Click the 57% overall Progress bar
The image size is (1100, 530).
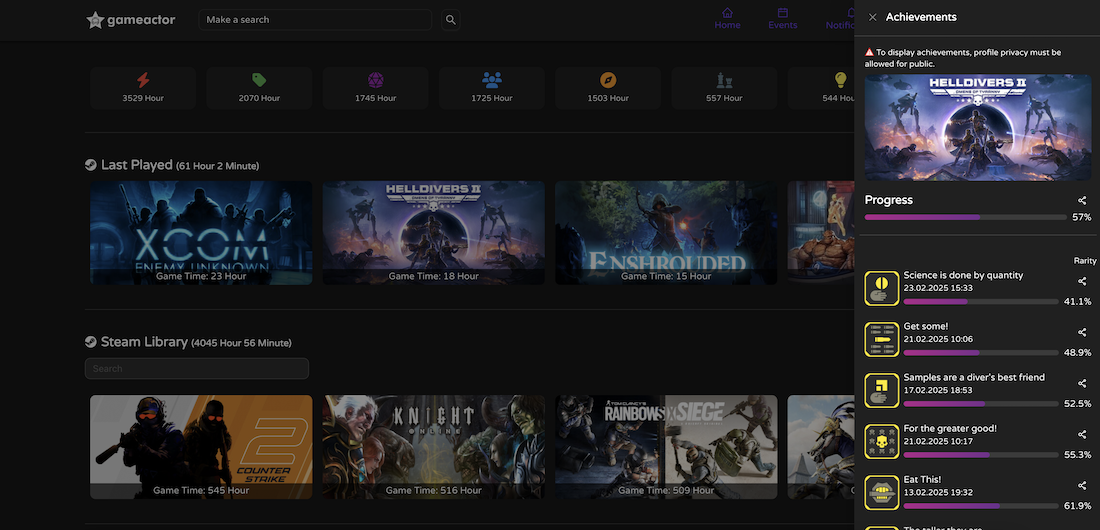pyautogui.click(x=959, y=217)
